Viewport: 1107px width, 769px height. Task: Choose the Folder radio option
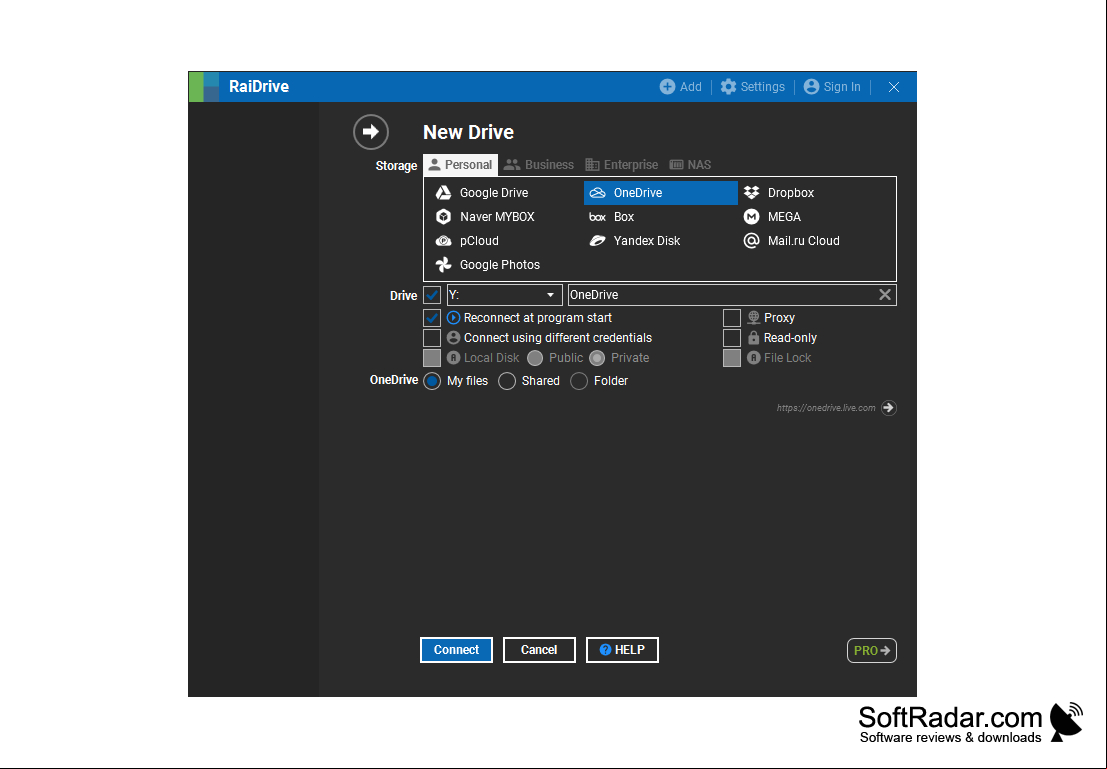tap(579, 381)
